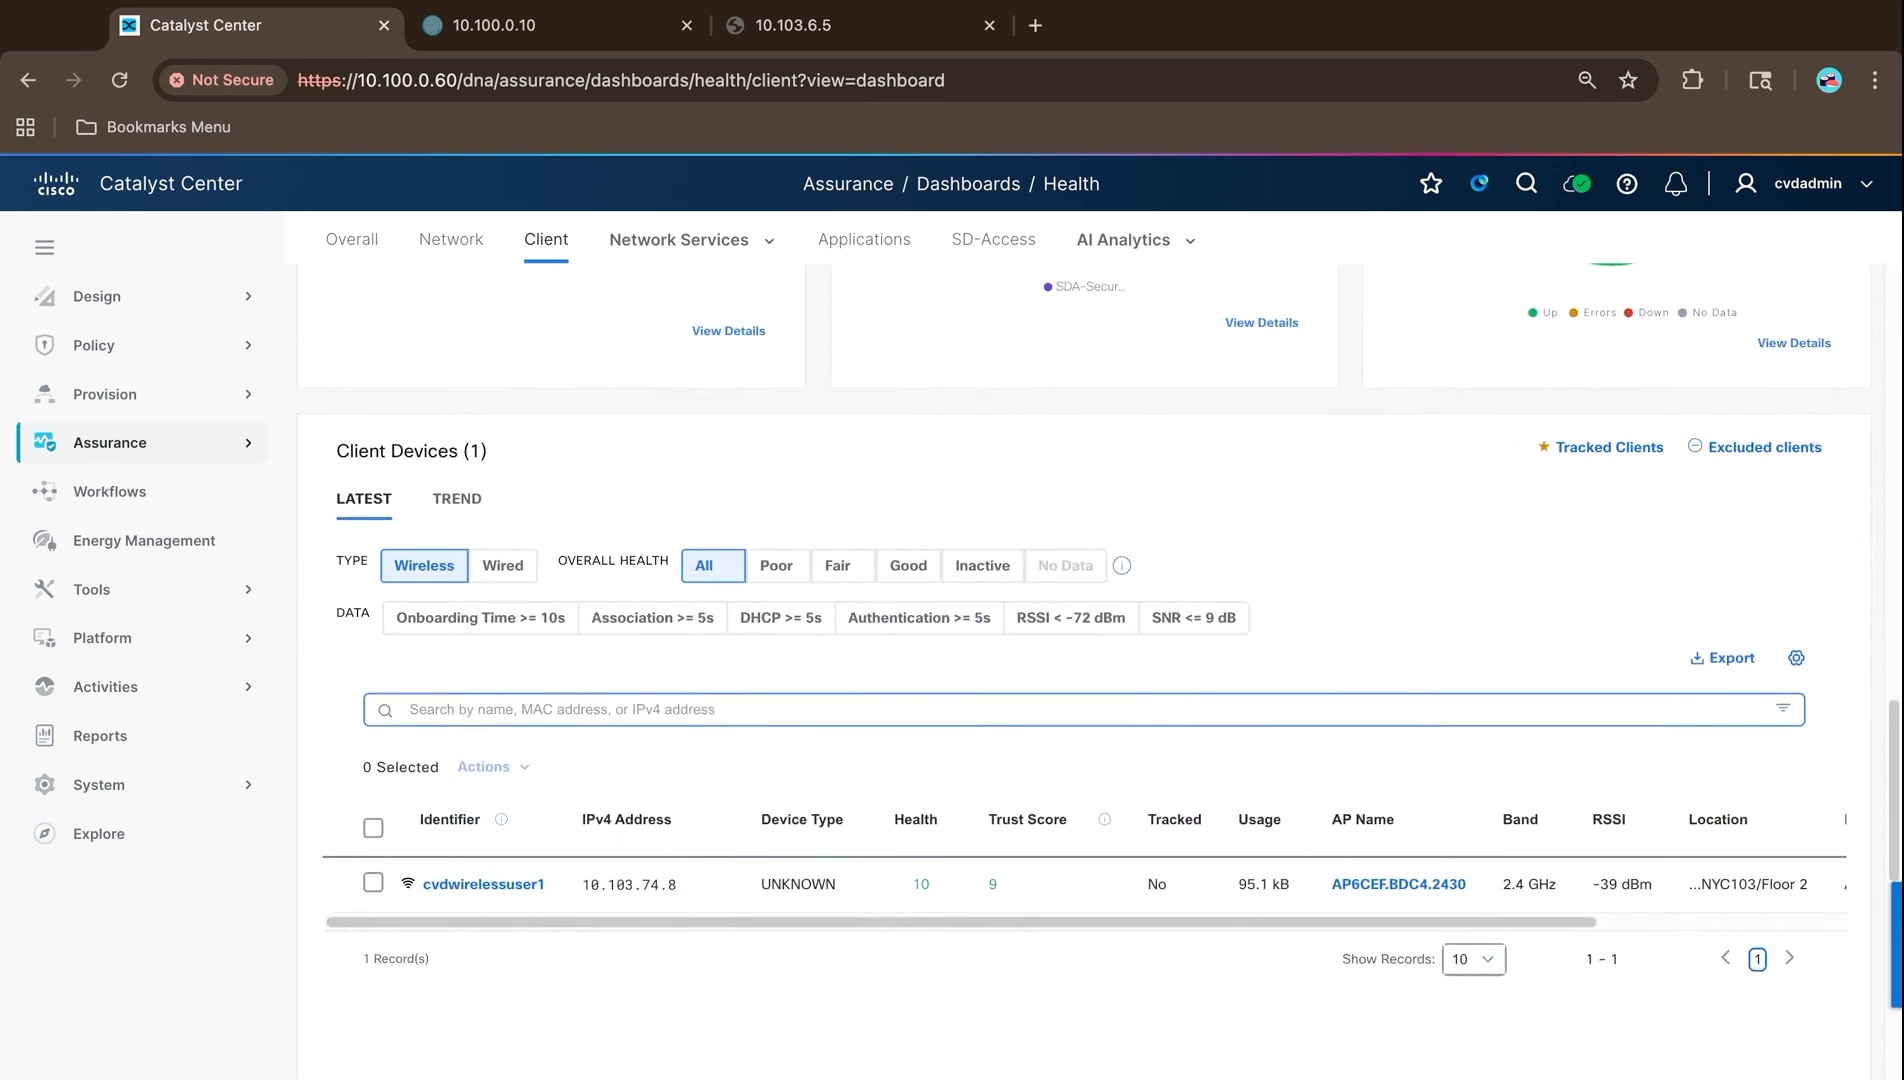Switch to the Network tab
1904x1080 pixels.
(x=451, y=239)
